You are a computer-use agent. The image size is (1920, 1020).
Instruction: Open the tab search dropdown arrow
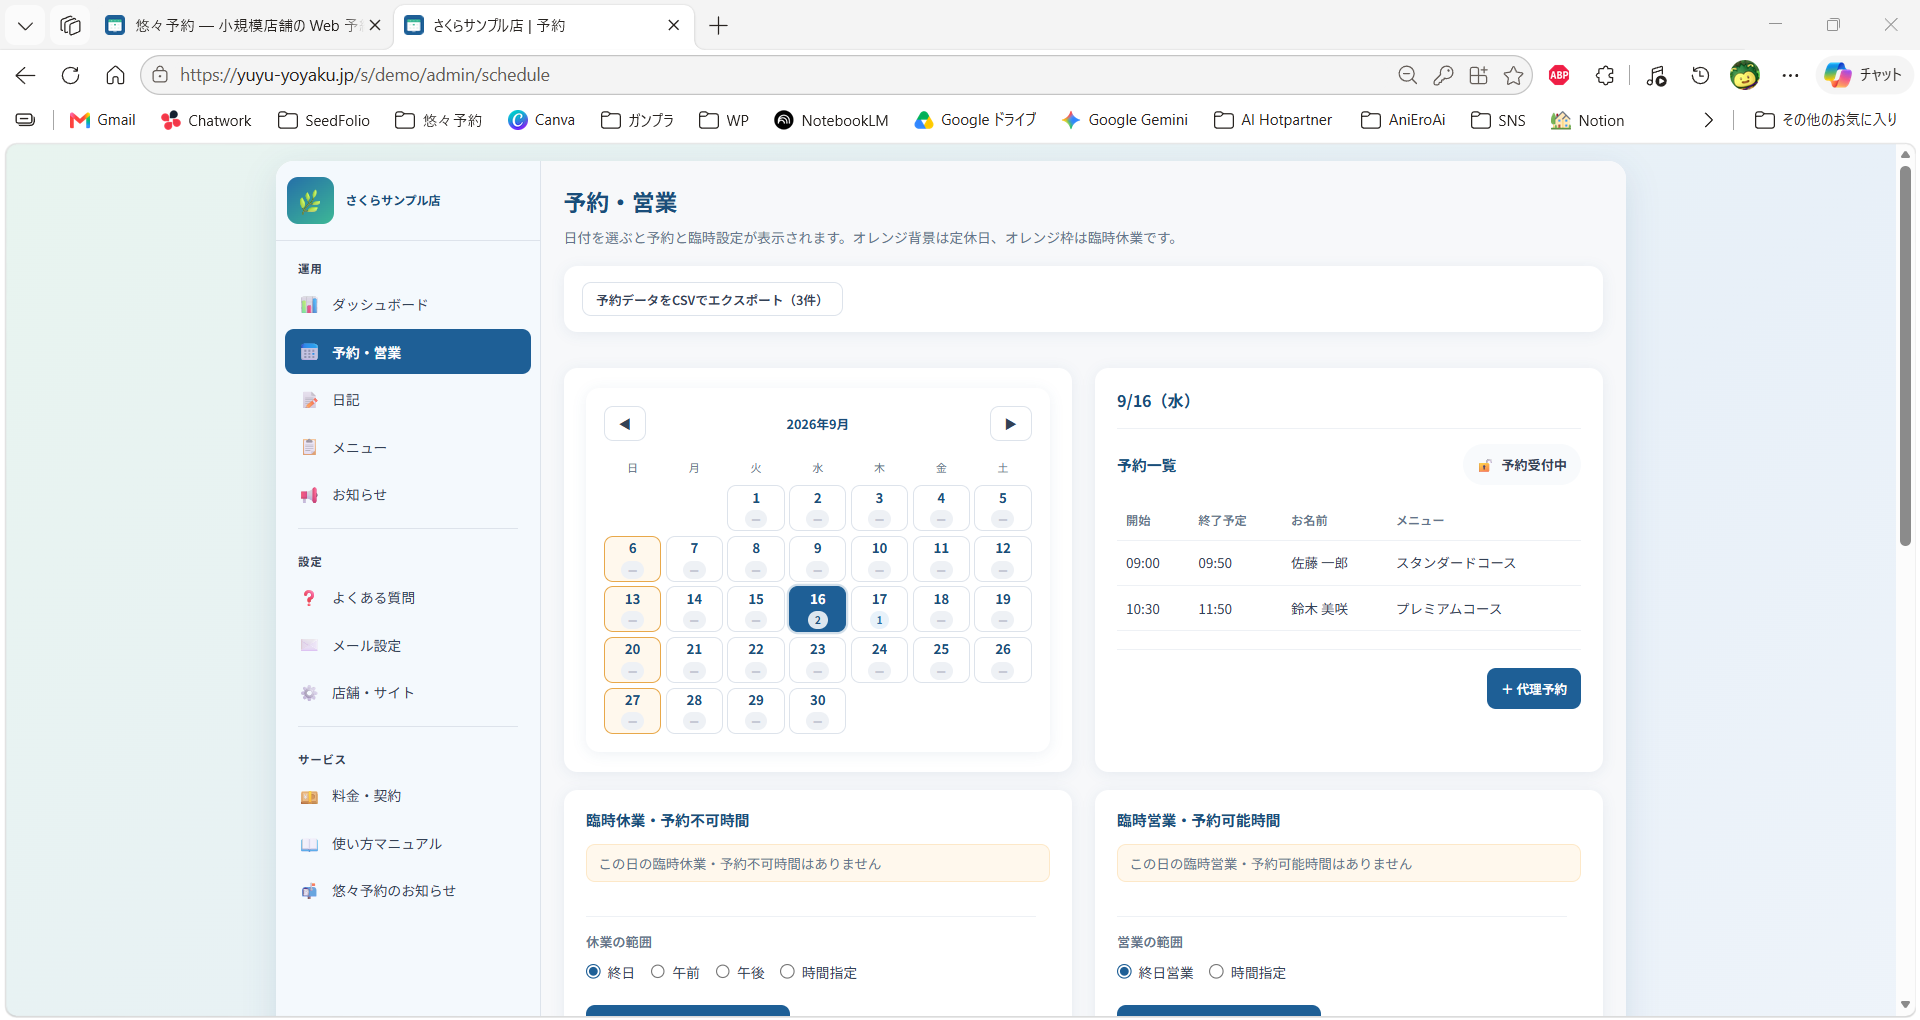click(x=25, y=26)
